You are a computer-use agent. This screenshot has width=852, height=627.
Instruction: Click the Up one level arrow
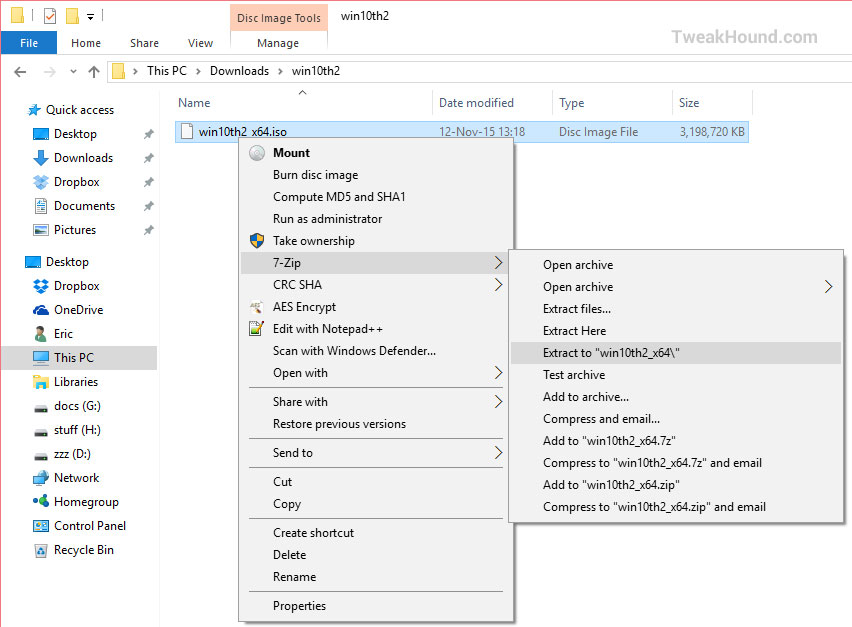click(94, 72)
